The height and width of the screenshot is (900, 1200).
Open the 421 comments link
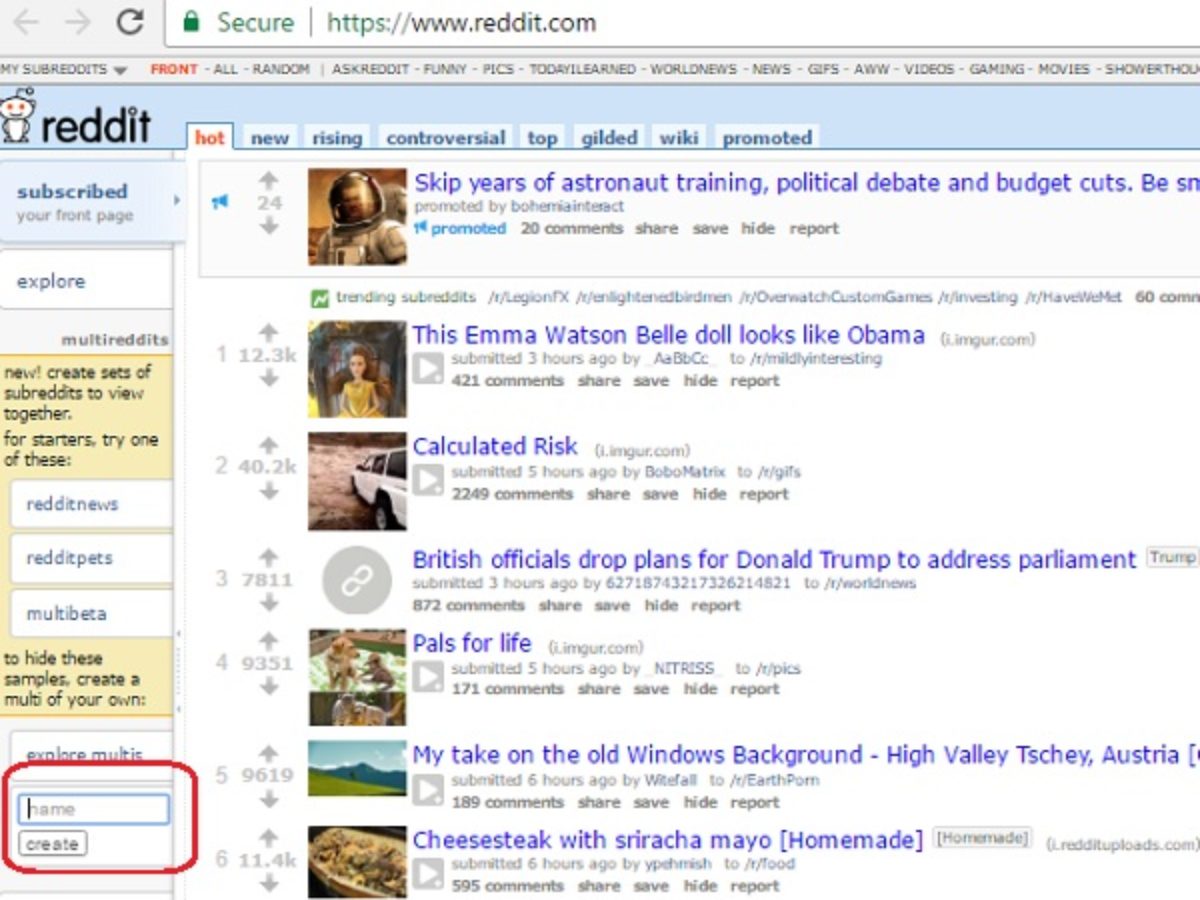pos(507,381)
